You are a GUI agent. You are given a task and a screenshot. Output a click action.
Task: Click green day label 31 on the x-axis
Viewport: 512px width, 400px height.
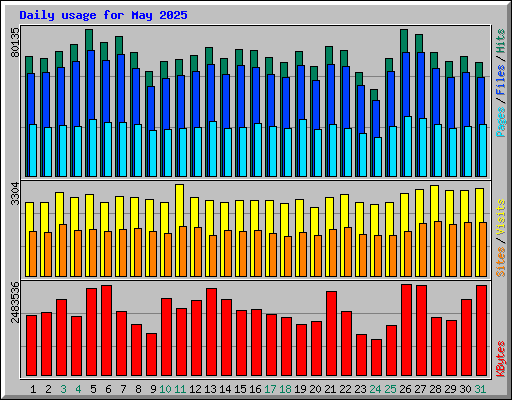coord(480,389)
